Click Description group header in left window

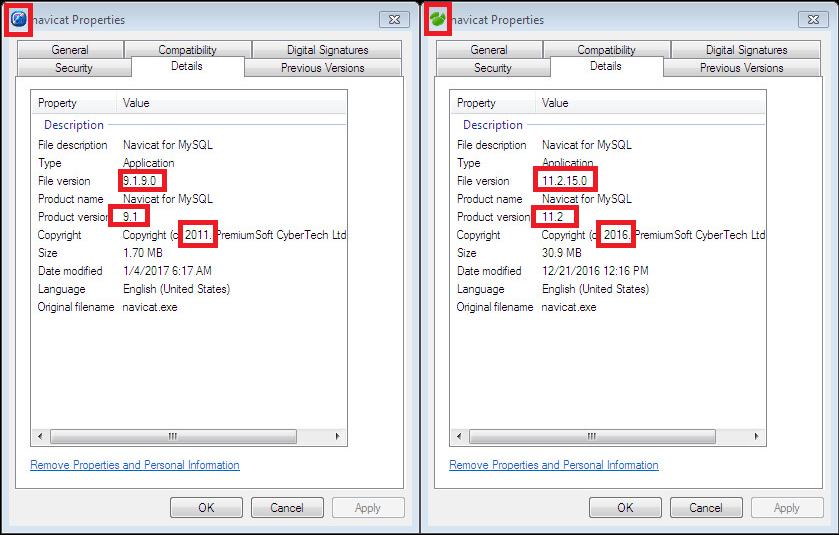tap(74, 125)
